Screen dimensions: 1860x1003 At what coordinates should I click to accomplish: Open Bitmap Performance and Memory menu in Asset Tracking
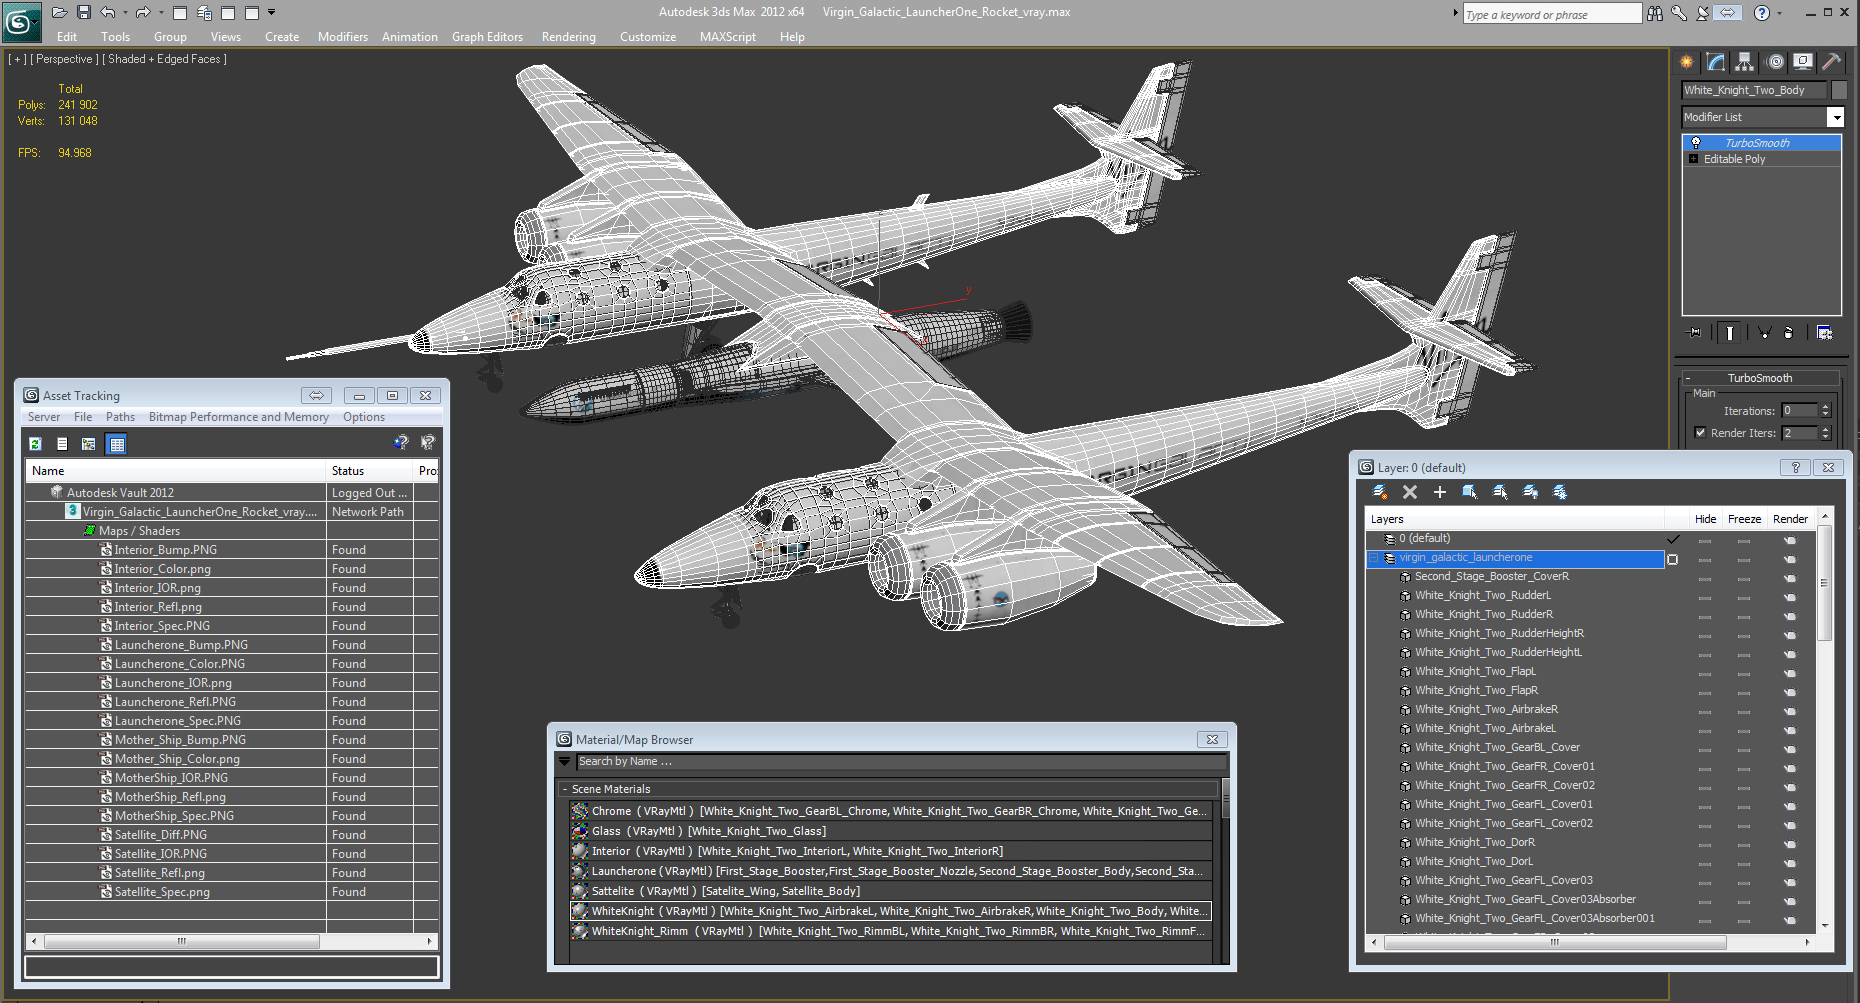(x=239, y=417)
